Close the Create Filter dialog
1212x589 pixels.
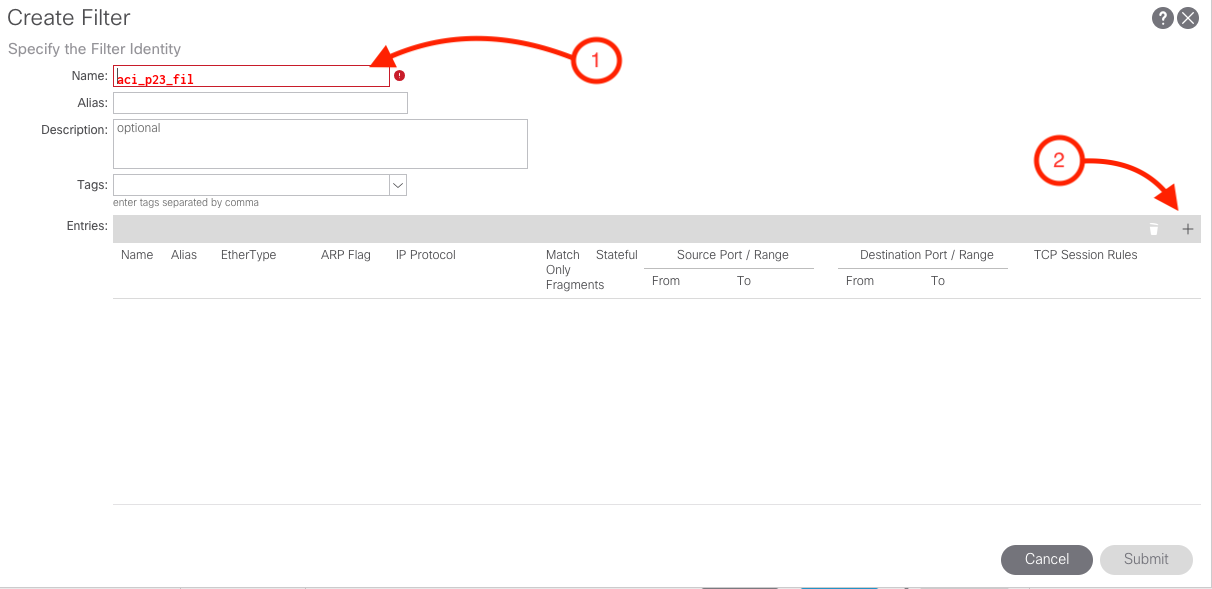coord(1188,18)
